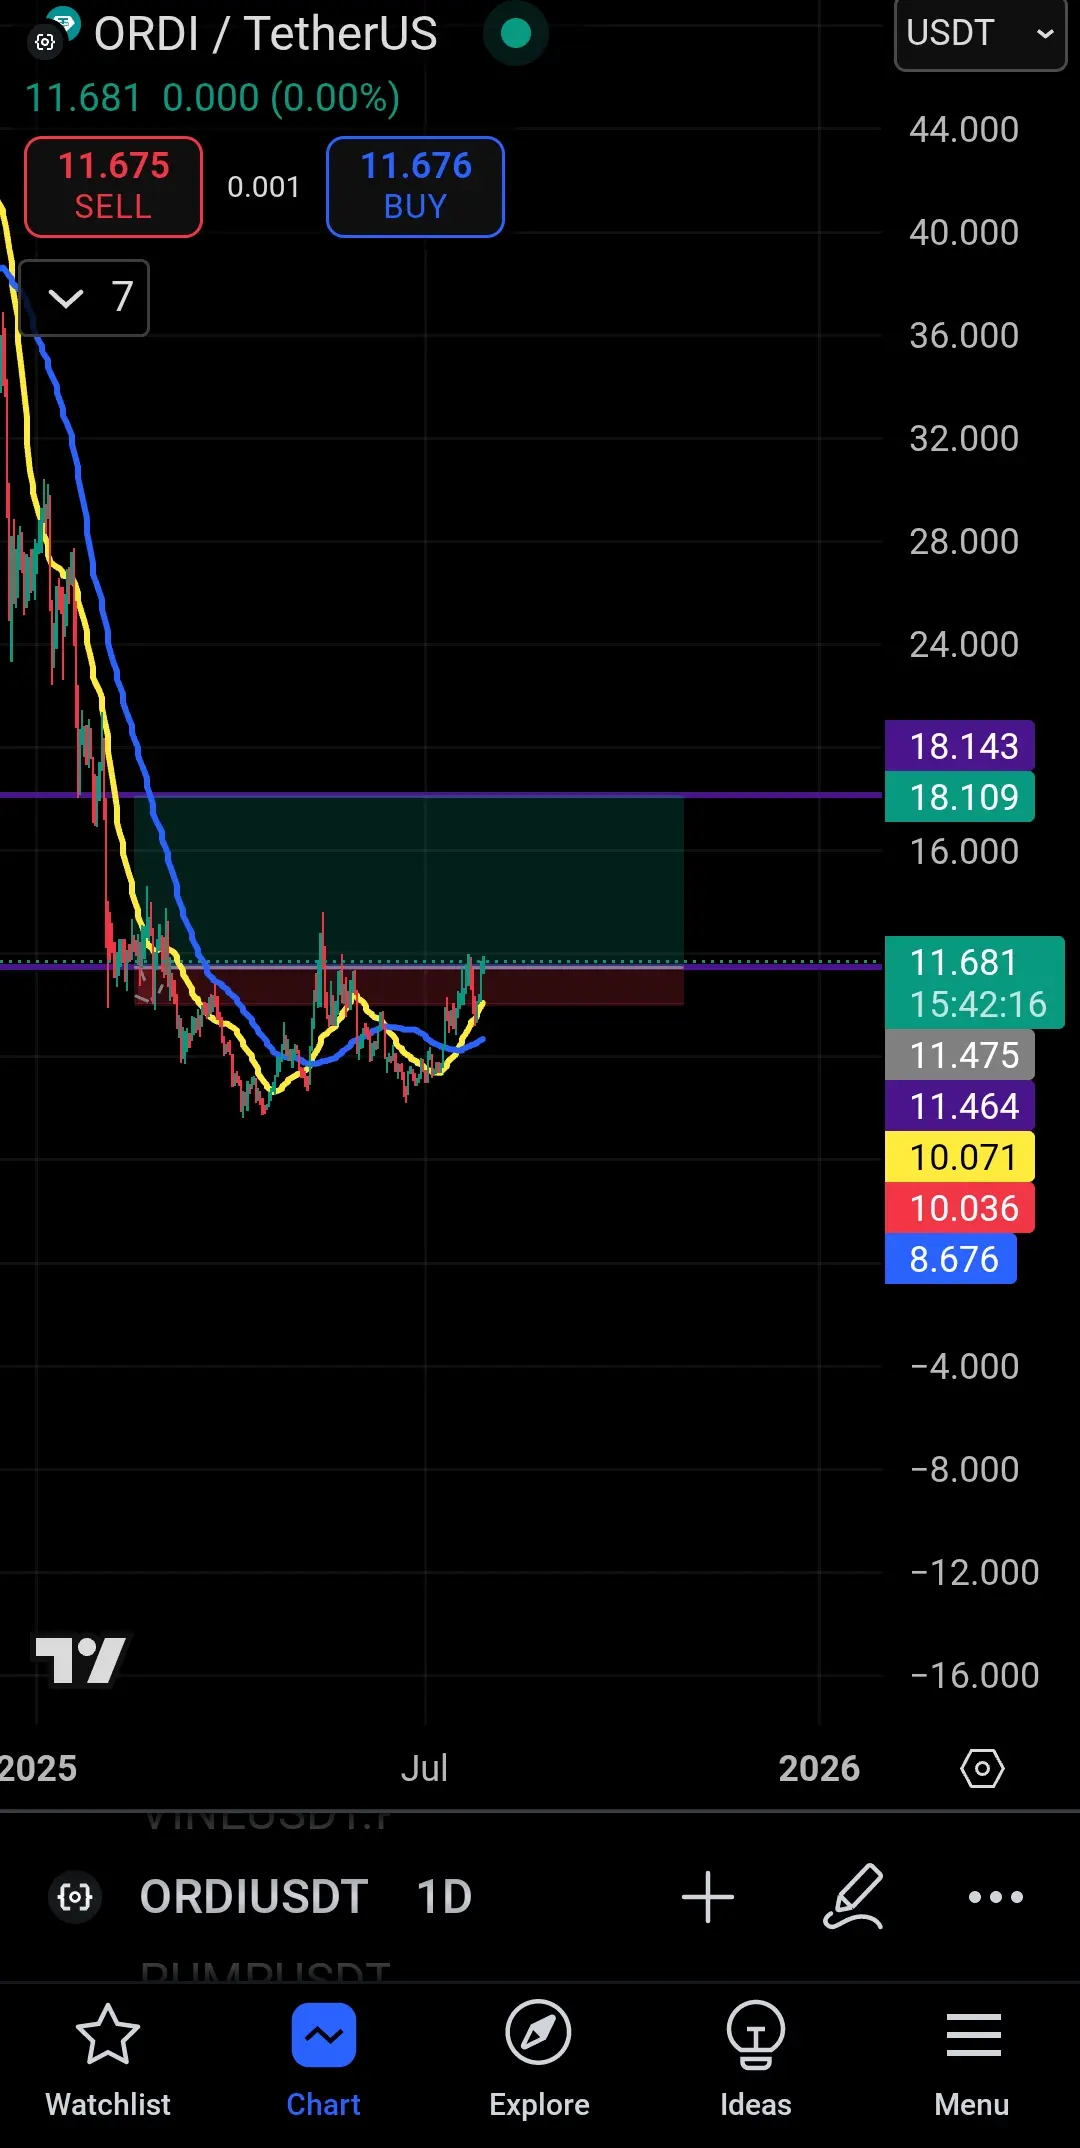1080x2148 pixels.
Task: Switch to the Watchlist tab
Action: click(108, 2062)
